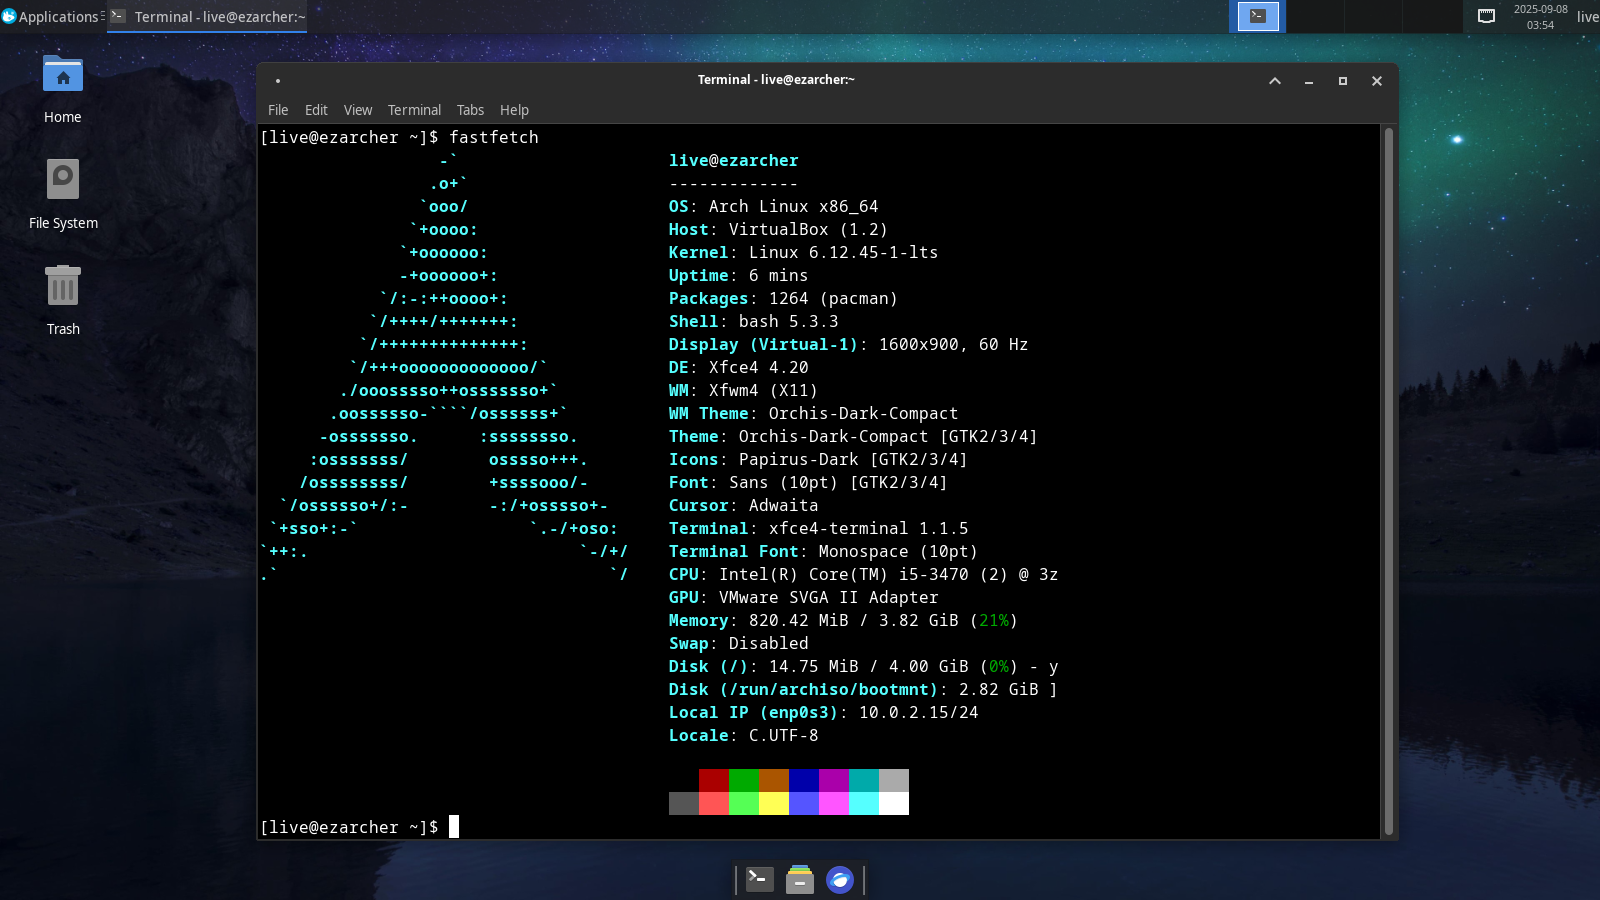Maximize the Terminal window
Image resolution: width=1600 pixels, height=900 pixels.
[x=1343, y=81]
